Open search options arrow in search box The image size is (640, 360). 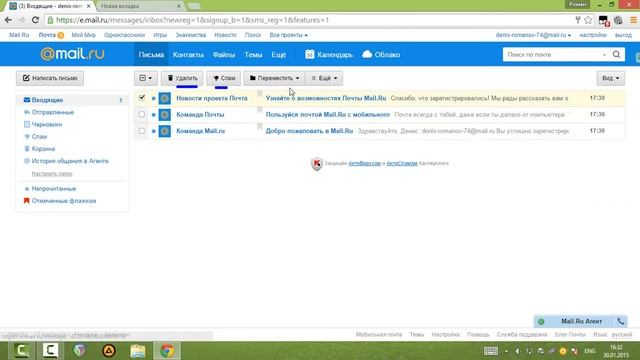(604, 55)
